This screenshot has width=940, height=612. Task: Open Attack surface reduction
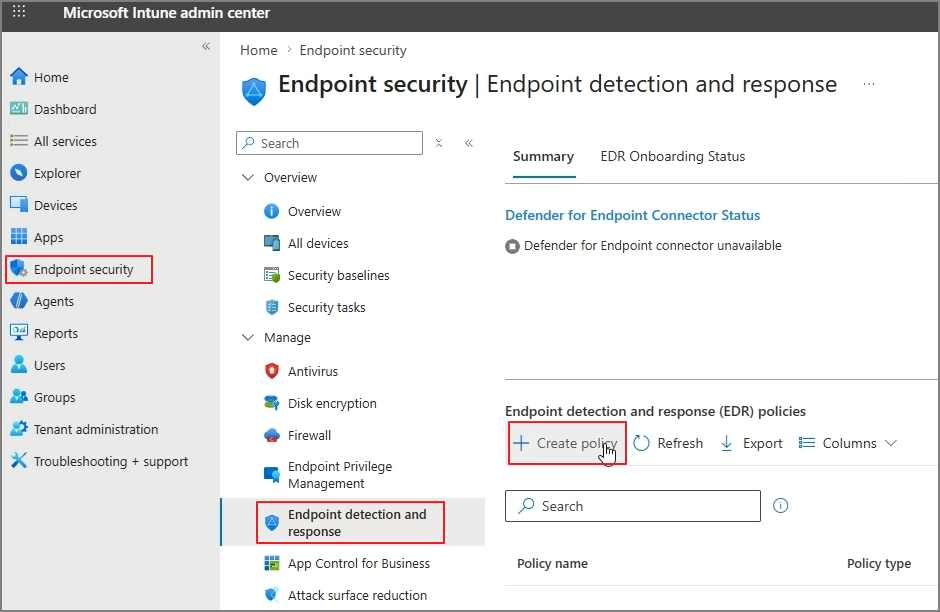(357, 595)
